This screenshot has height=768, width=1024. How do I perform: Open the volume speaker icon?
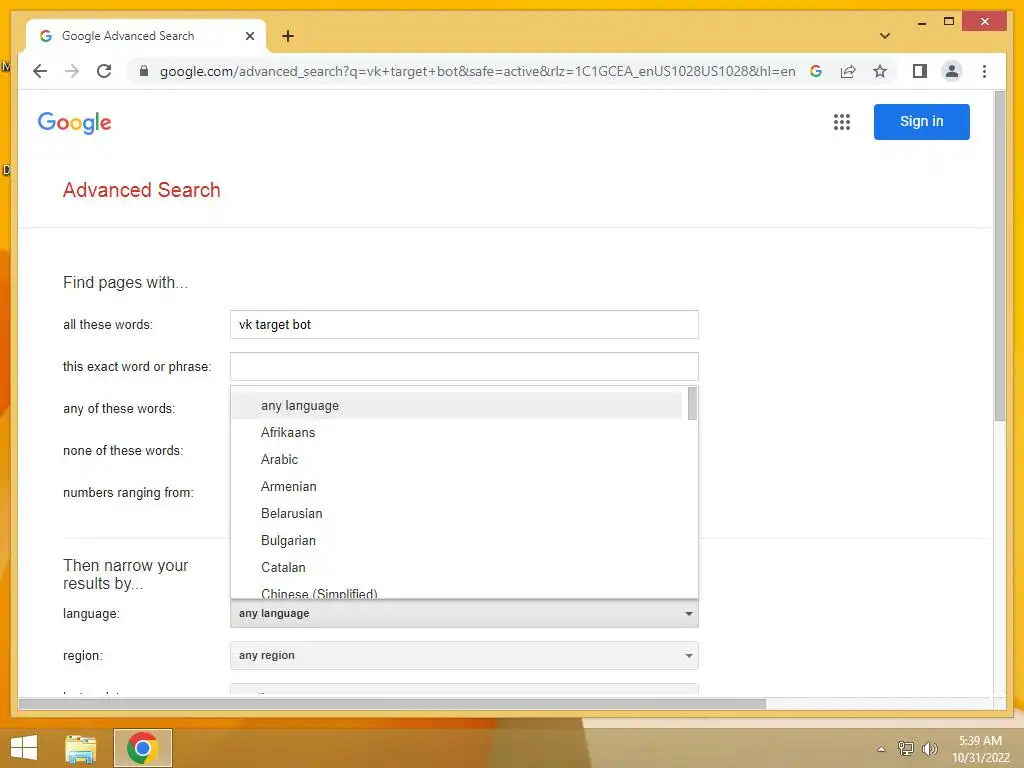coord(929,748)
